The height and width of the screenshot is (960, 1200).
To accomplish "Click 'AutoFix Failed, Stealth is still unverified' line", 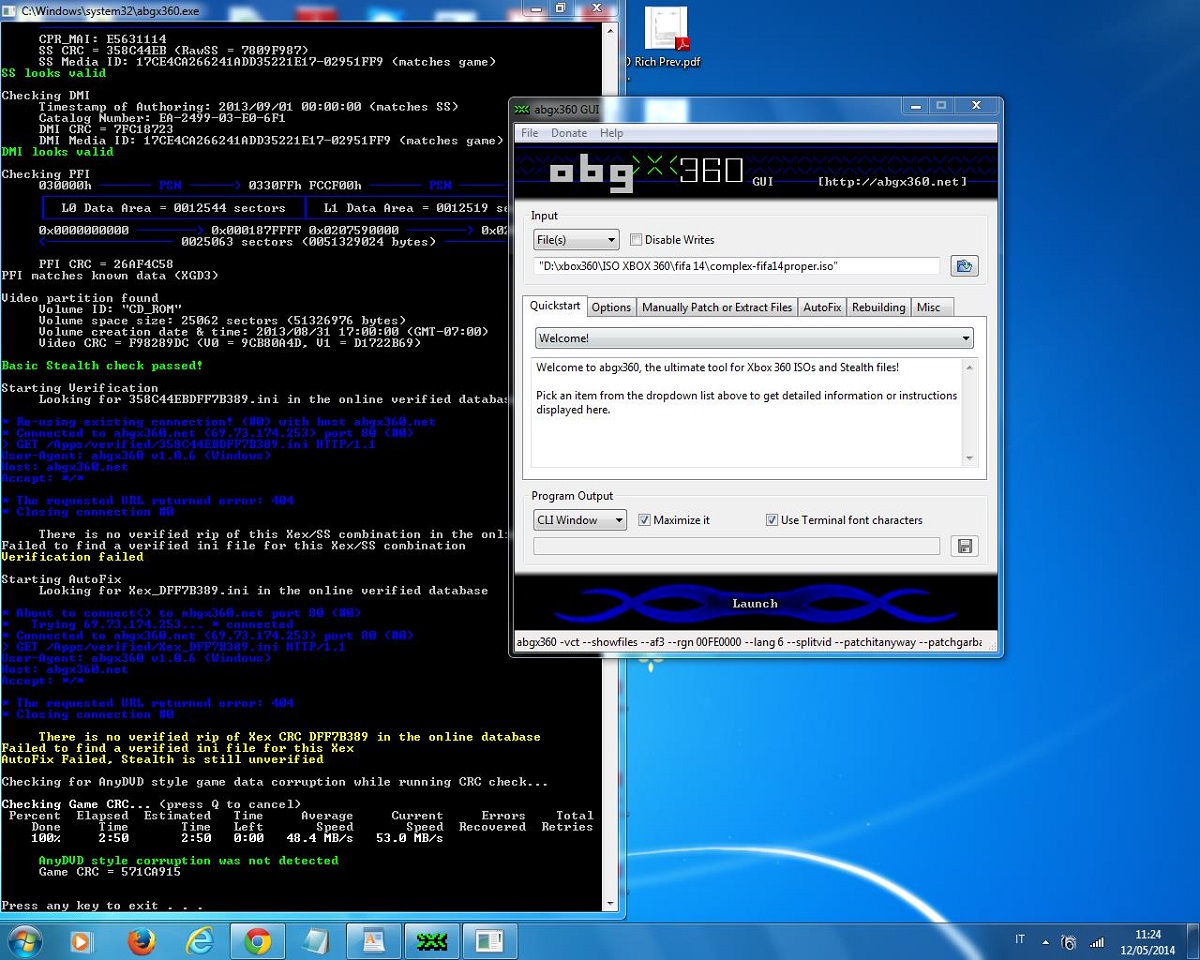I will [x=162, y=759].
